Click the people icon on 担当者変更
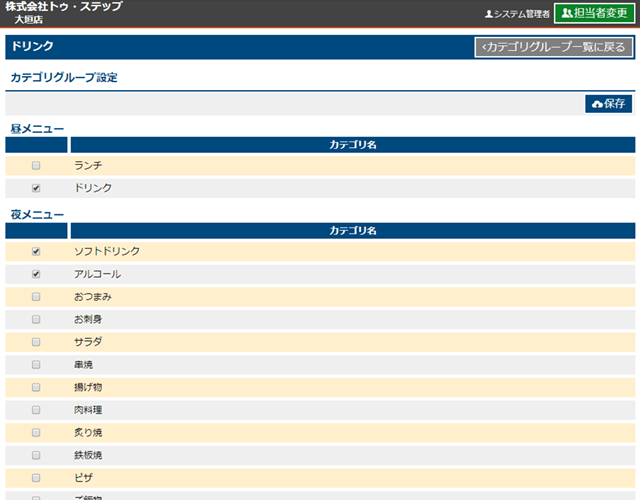The width and height of the screenshot is (640, 500). click(567, 13)
